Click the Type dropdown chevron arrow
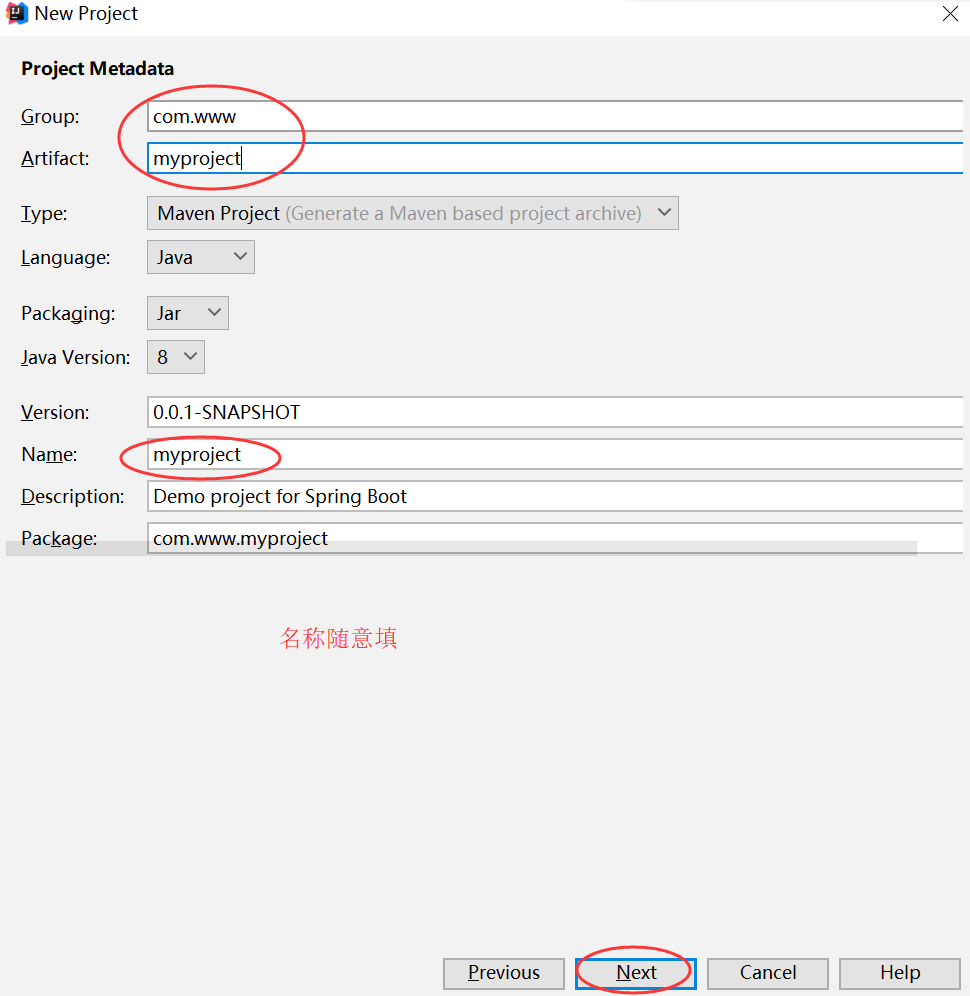The image size is (970, 996). [664, 212]
